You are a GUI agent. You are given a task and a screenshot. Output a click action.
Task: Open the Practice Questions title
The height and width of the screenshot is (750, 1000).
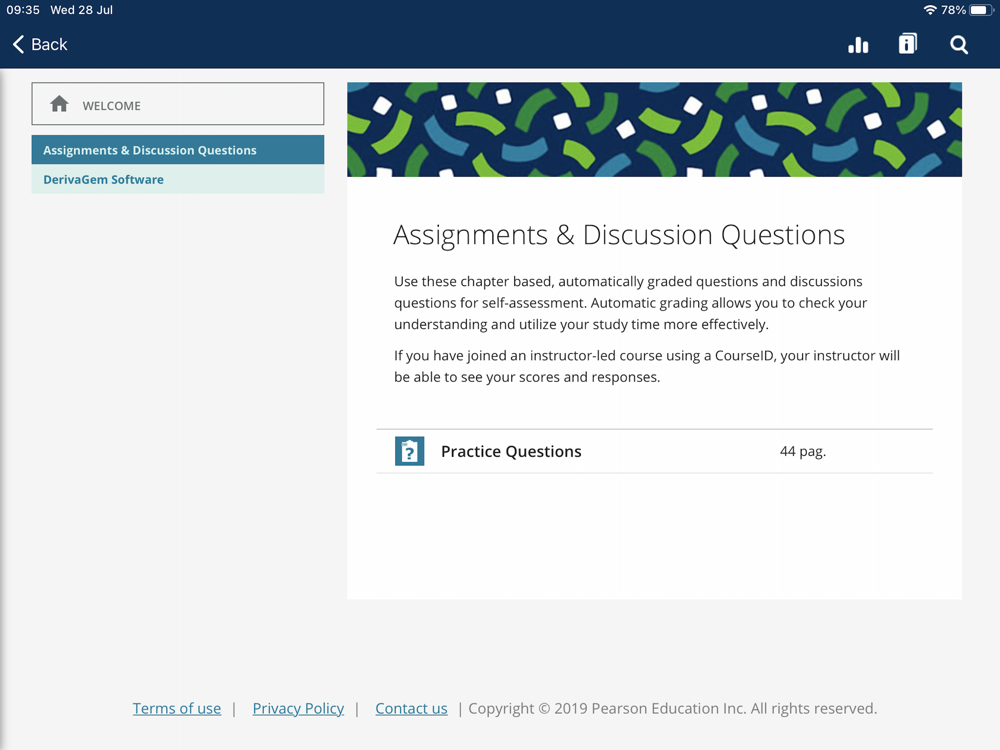click(x=511, y=451)
